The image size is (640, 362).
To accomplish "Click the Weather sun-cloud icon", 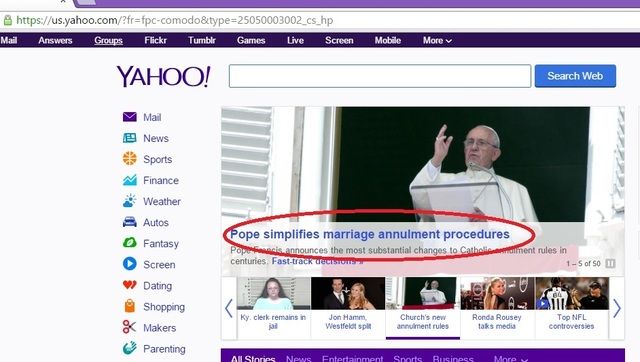I will 130,201.
